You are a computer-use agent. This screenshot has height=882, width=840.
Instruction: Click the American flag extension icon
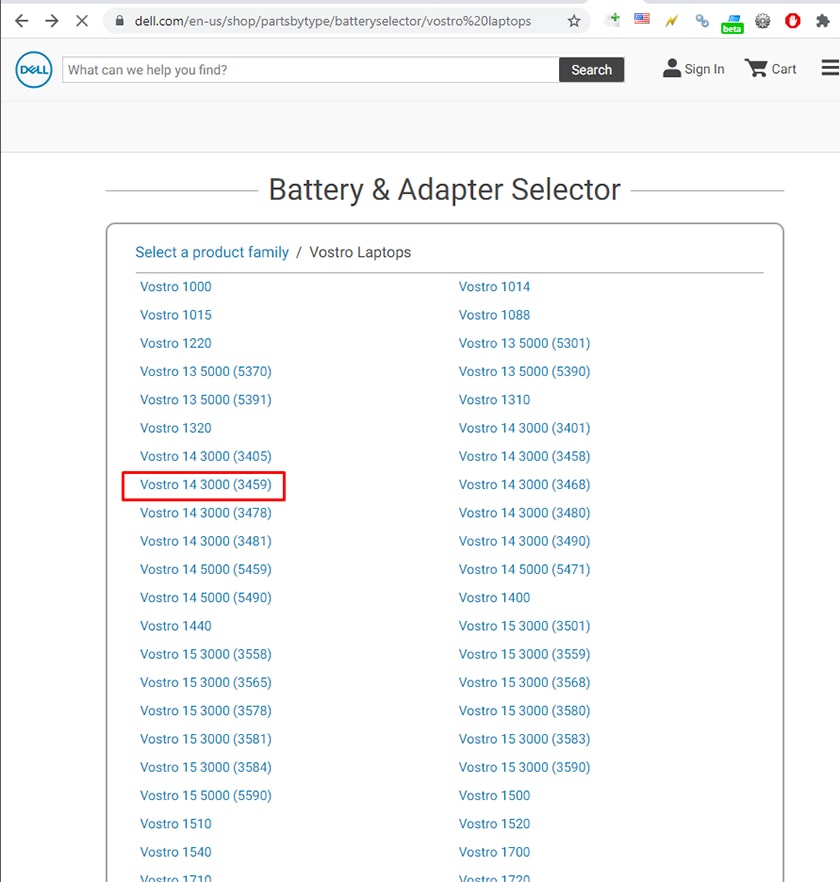point(641,17)
